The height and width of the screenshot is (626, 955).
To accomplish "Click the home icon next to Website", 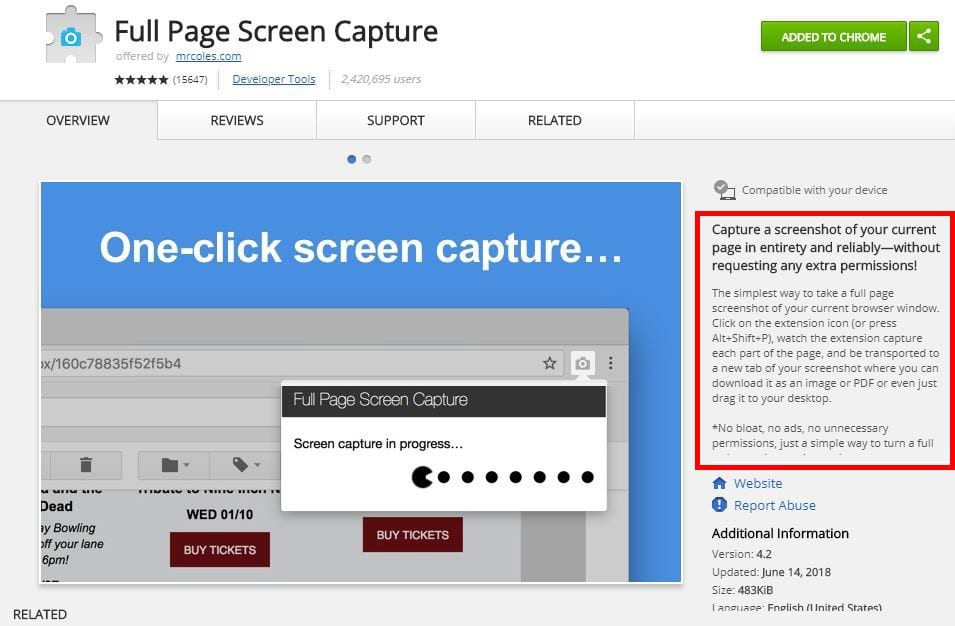I will [x=719, y=483].
